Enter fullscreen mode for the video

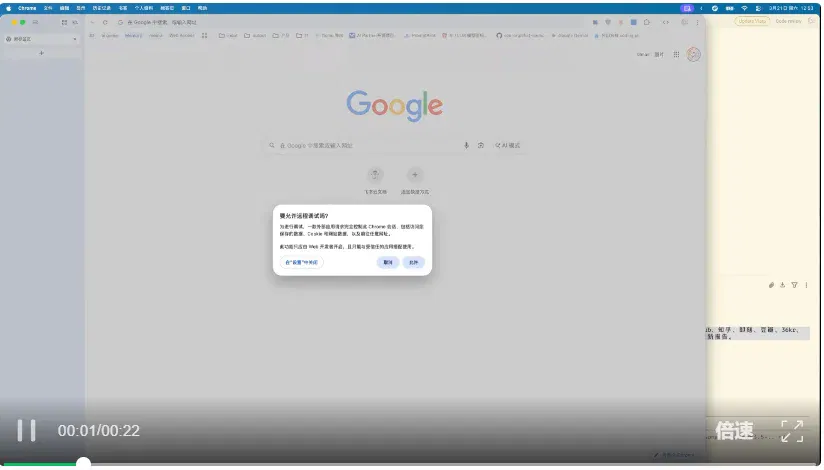pos(792,431)
